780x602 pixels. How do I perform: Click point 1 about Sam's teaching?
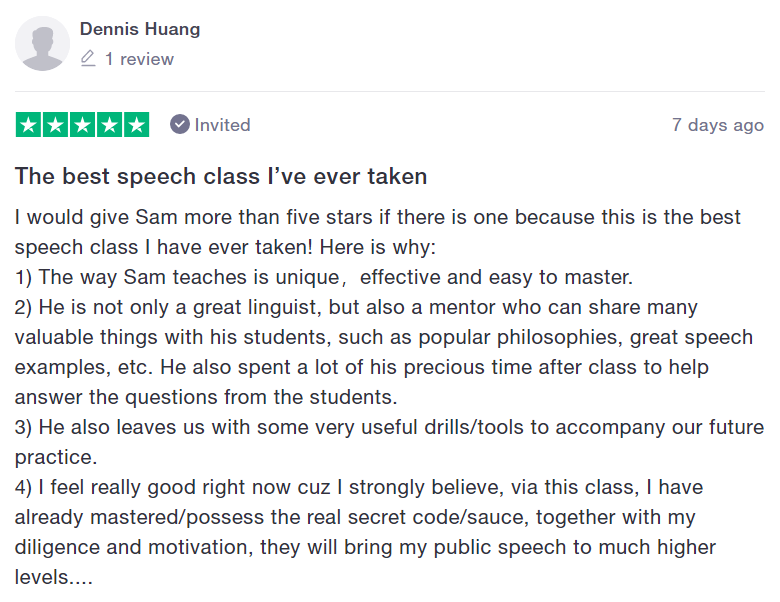324,277
